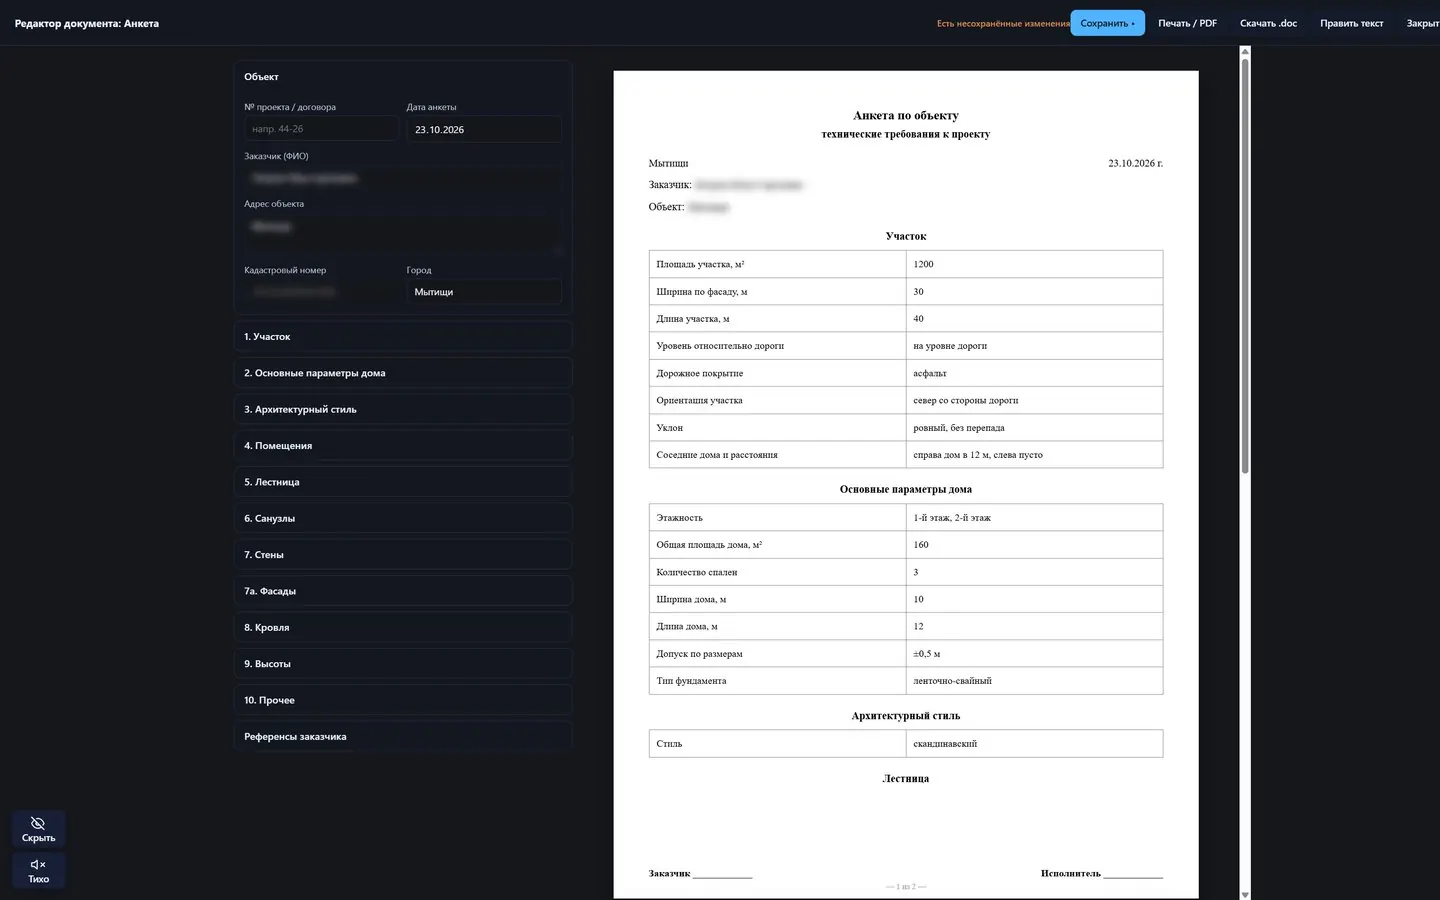1440x900 pixels.
Task: Open the "8. Кровля" section
Action: pos(403,627)
